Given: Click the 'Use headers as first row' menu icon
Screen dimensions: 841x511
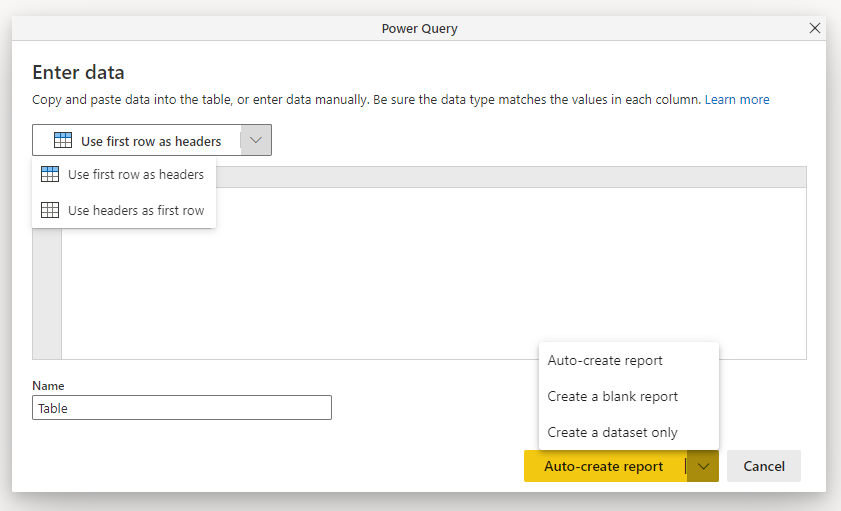Looking at the screenshot, I should point(49,210).
